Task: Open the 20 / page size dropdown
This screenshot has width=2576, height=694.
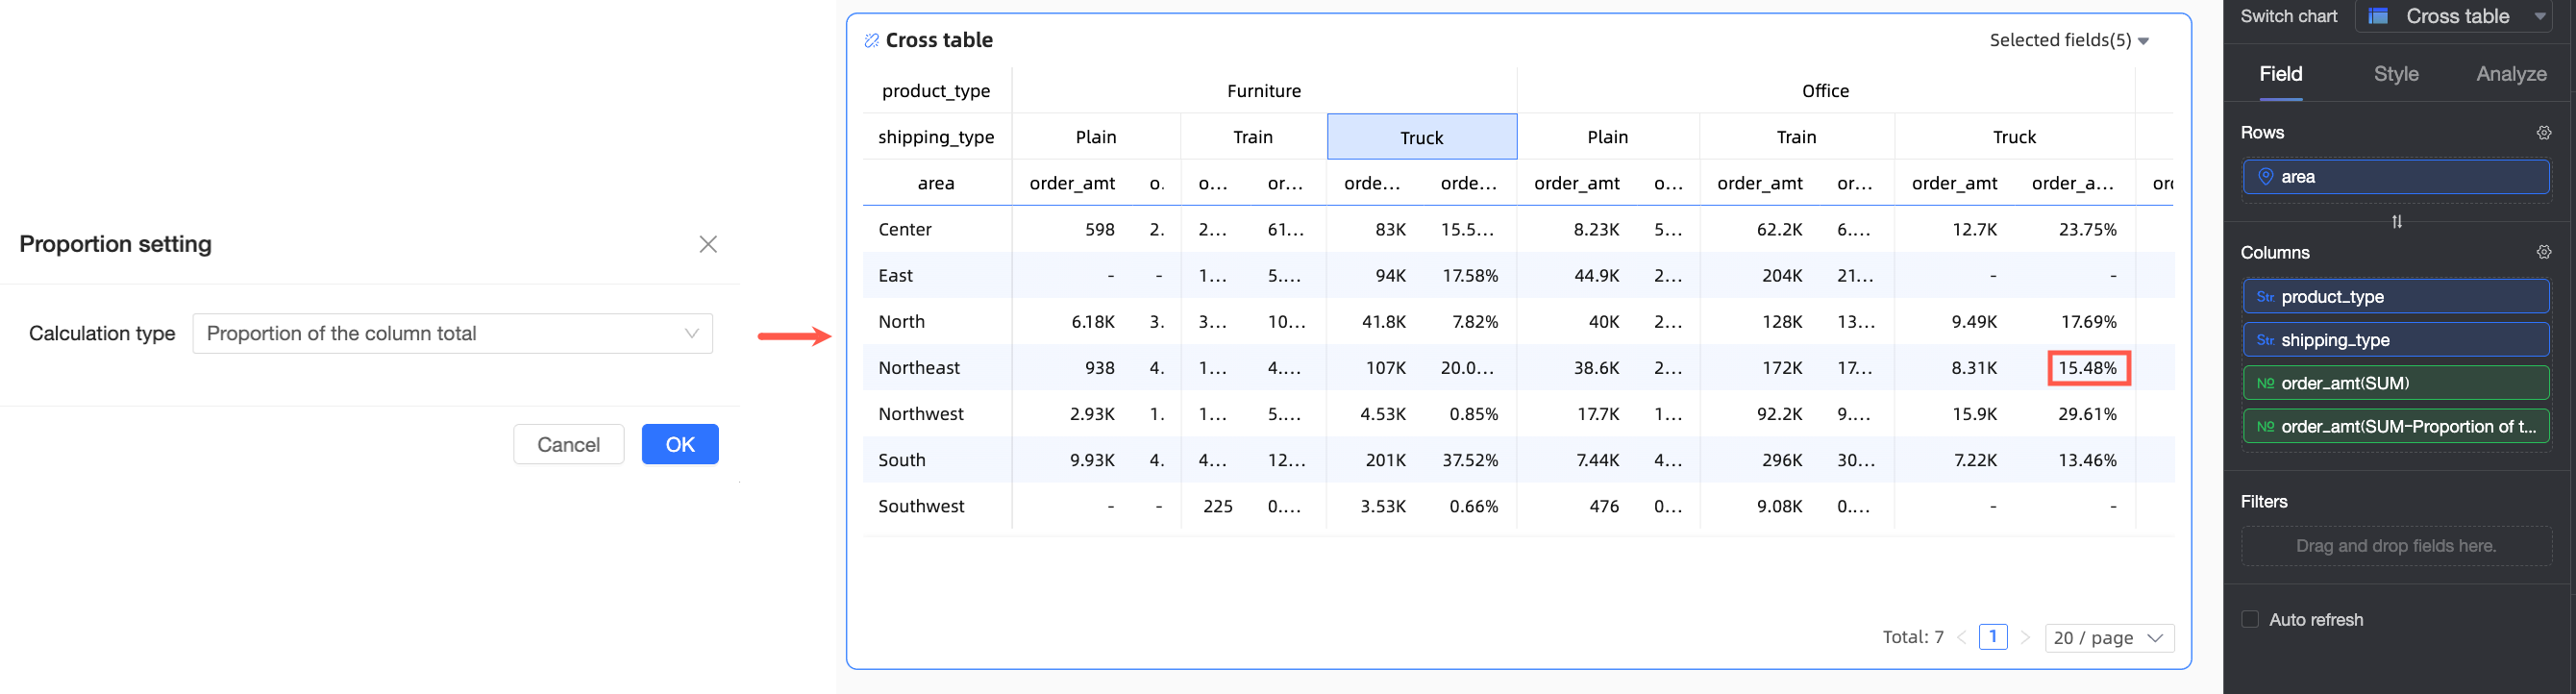Action: click(x=2108, y=637)
